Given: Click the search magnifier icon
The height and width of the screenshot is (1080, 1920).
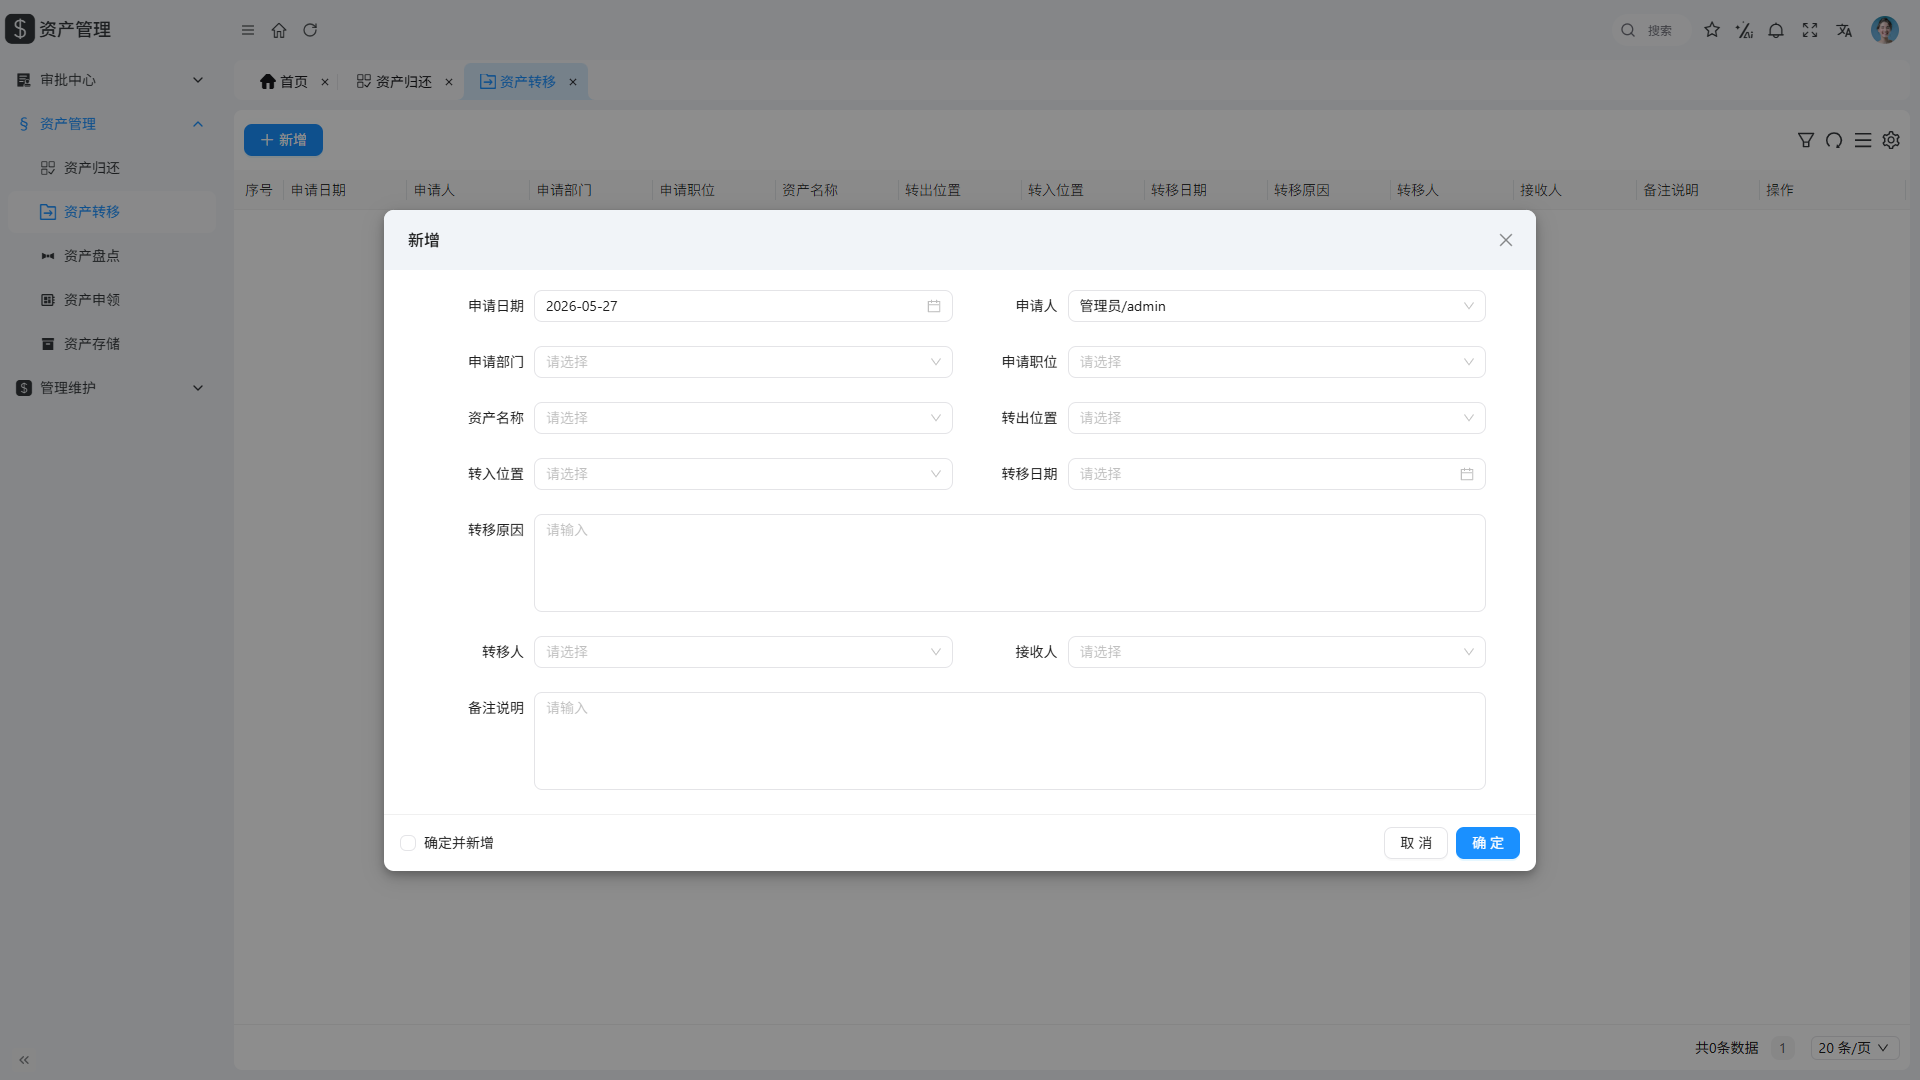Looking at the screenshot, I should tap(1628, 30).
